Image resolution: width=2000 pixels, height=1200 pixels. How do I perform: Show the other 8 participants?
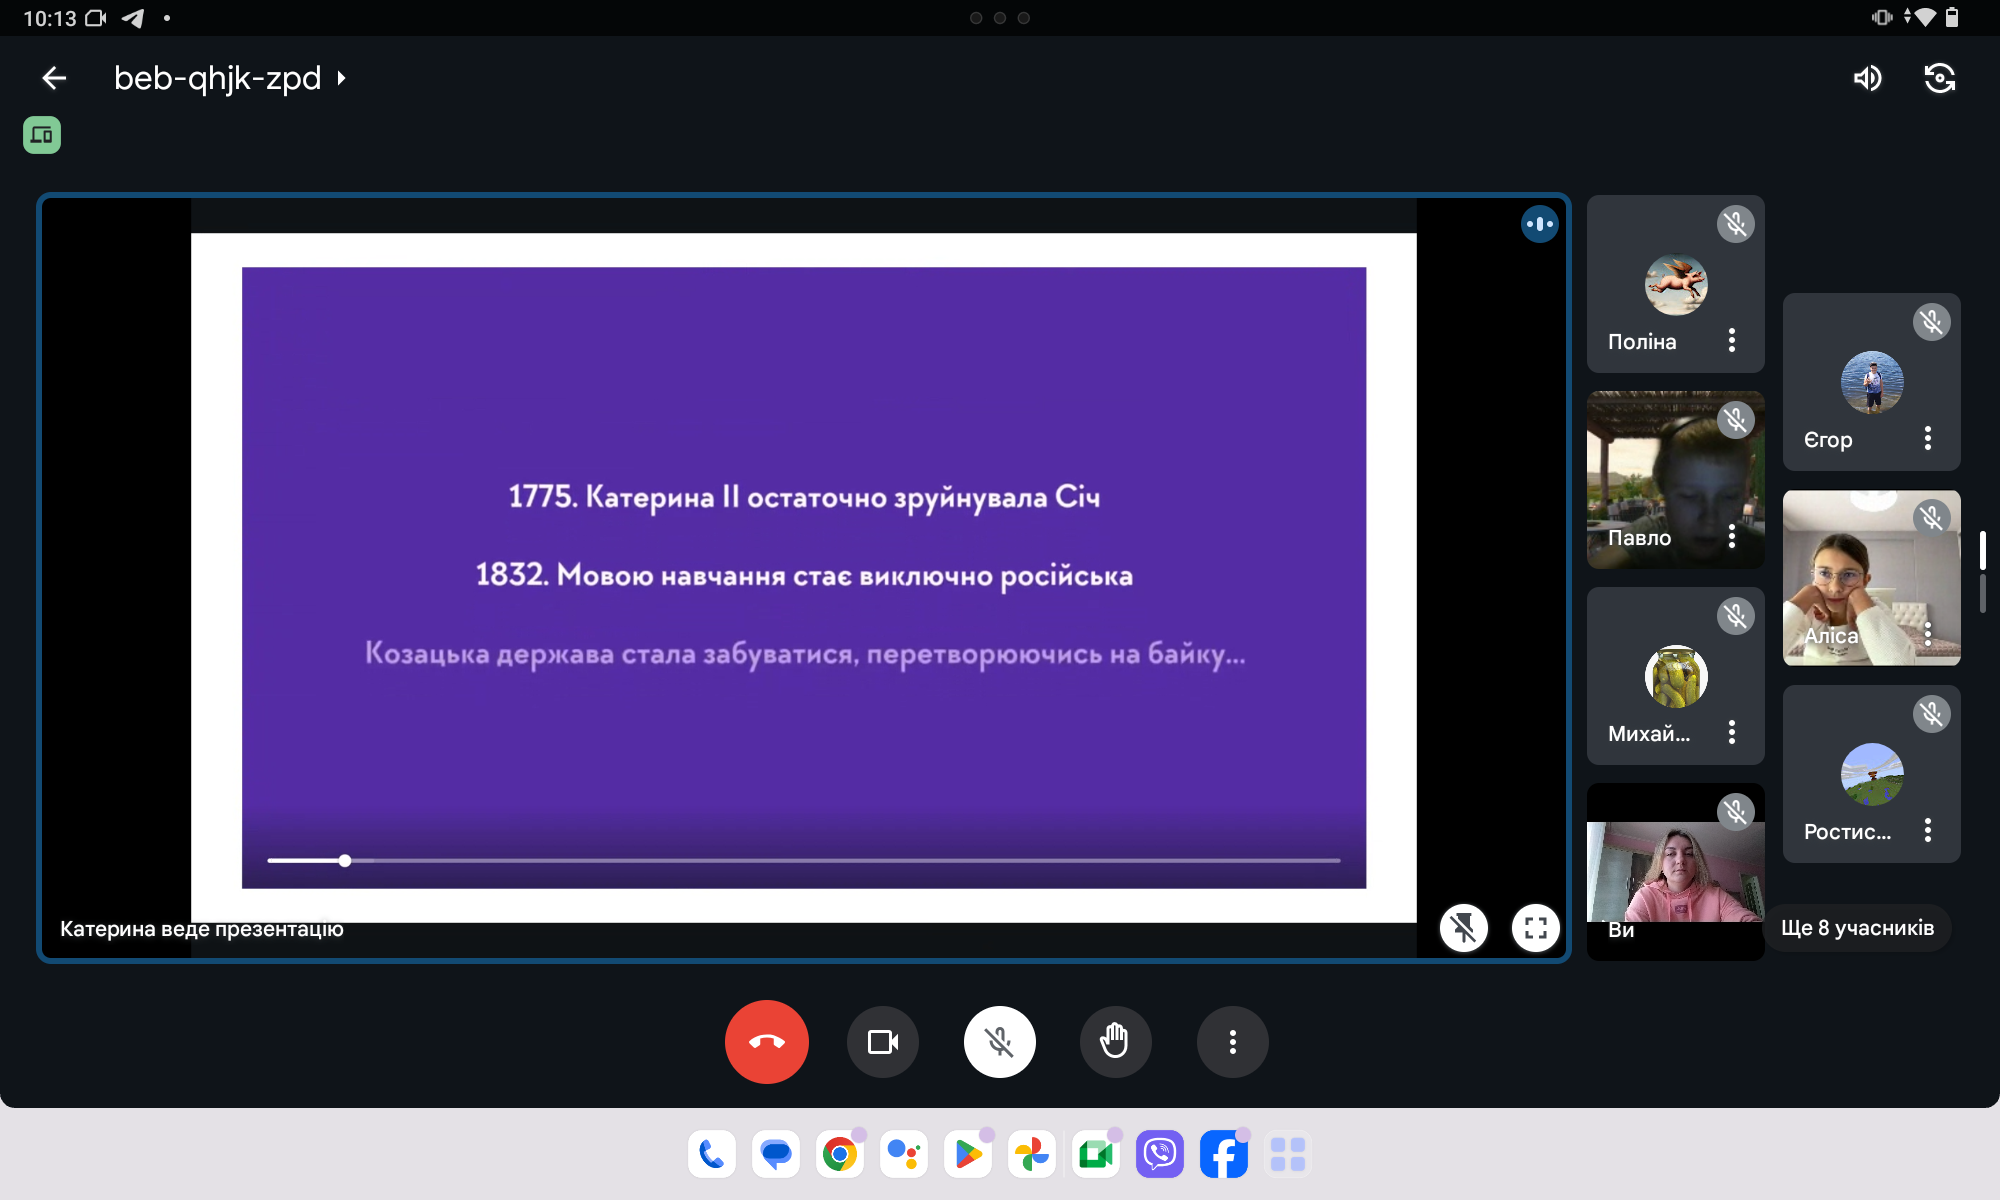(1857, 928)
